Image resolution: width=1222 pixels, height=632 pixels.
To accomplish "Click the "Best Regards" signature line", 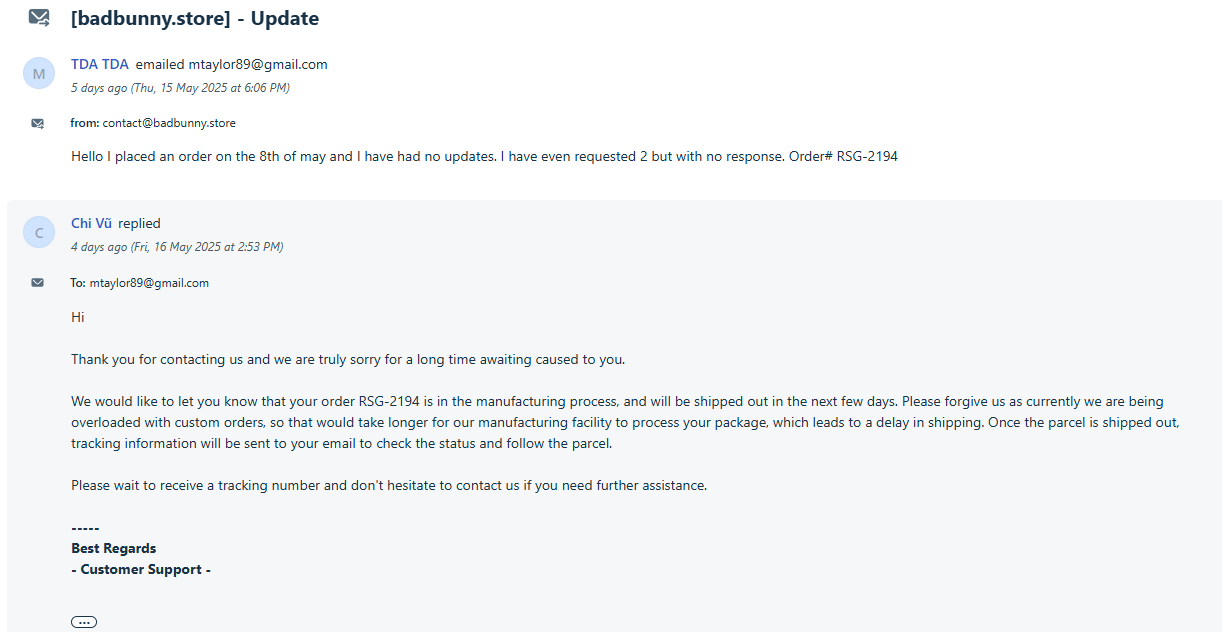I will coord(113,548).
